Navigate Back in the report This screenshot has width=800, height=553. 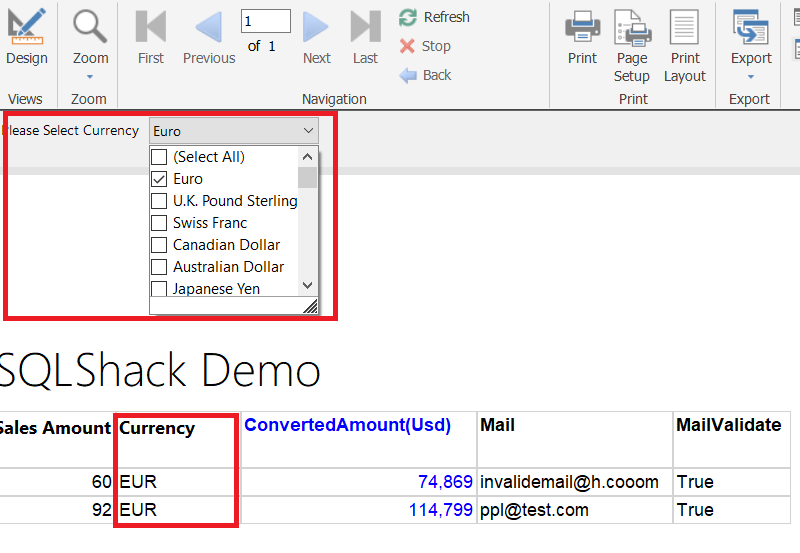pyautogui.click(x=425, y=76)
